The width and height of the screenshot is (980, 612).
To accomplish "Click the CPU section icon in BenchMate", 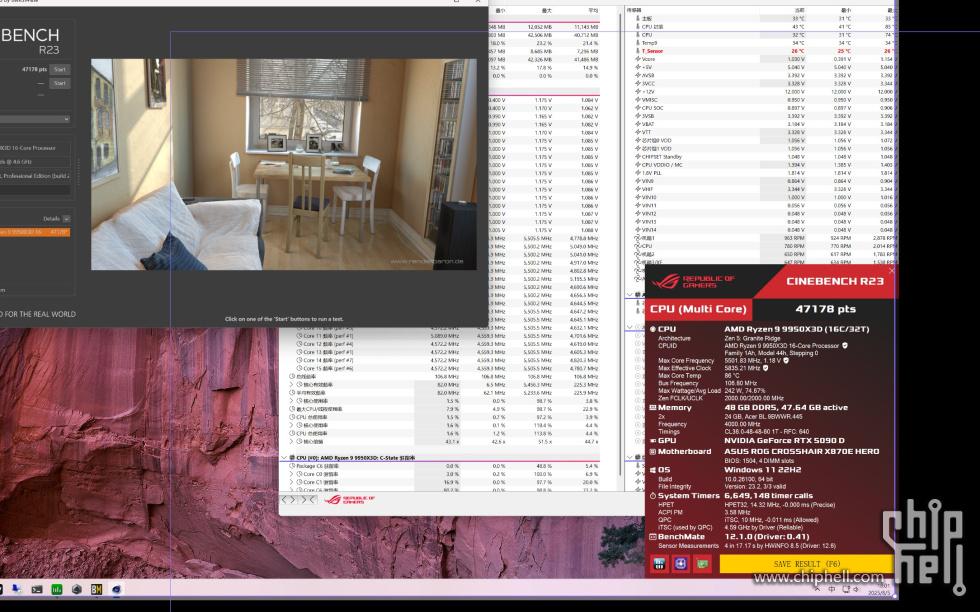I will (x=652, y=329).
